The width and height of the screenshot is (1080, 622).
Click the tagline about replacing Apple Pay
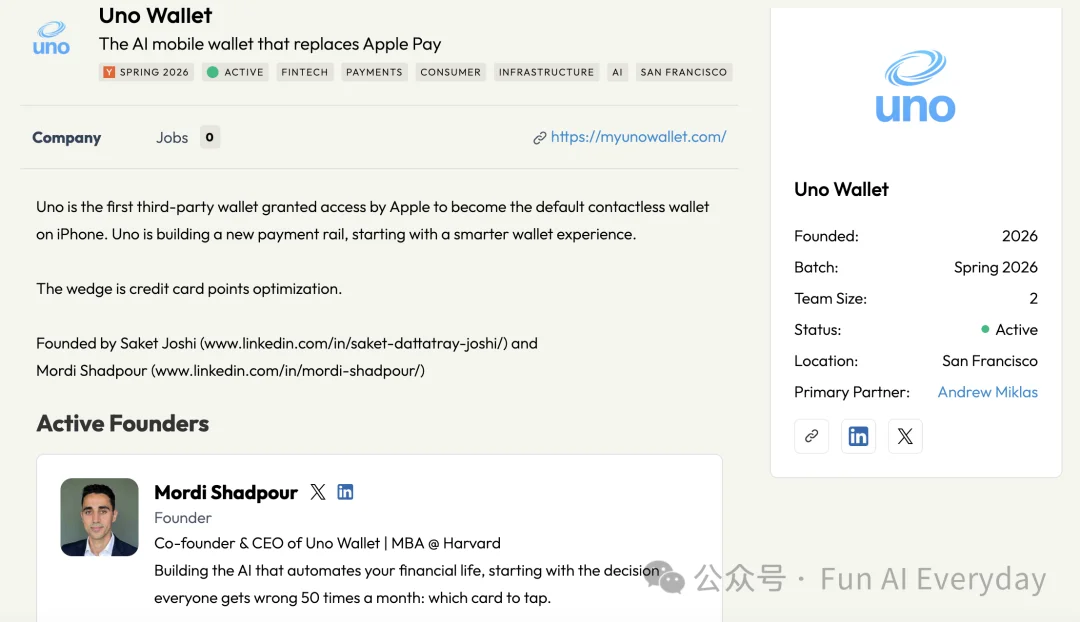270,44
